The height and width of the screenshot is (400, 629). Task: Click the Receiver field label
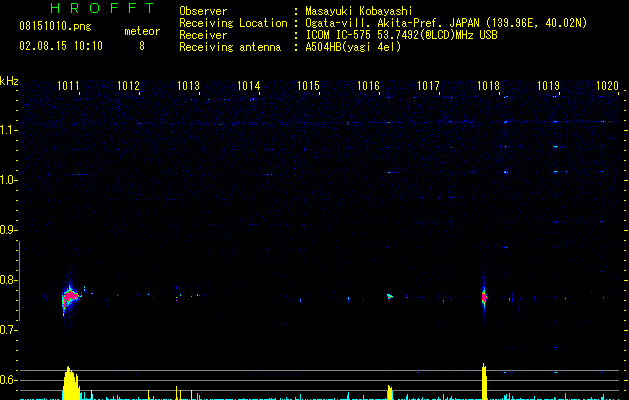point(203,35)
